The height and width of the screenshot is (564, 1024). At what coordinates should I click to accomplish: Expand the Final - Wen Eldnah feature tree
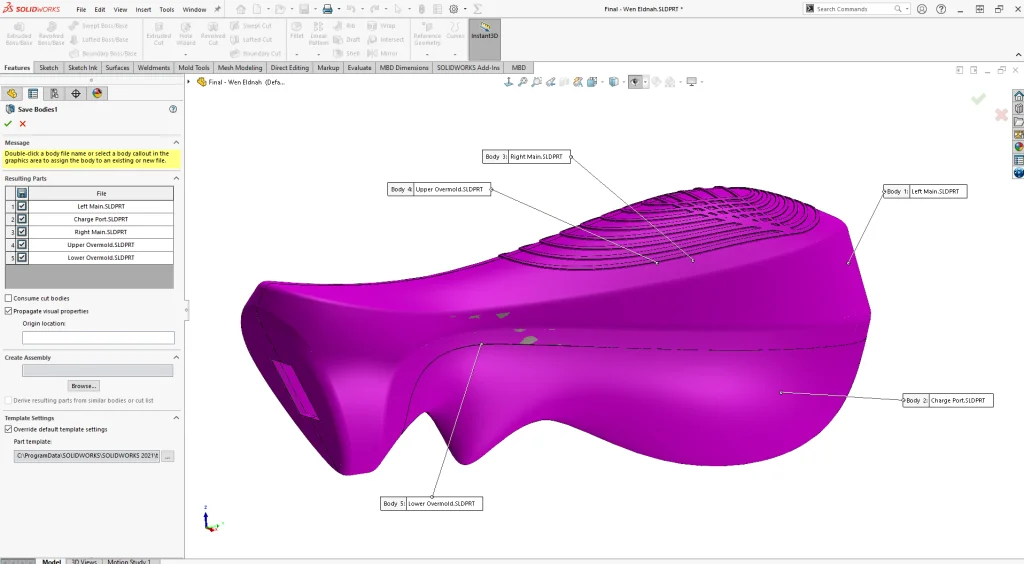[x=190, y=82]
